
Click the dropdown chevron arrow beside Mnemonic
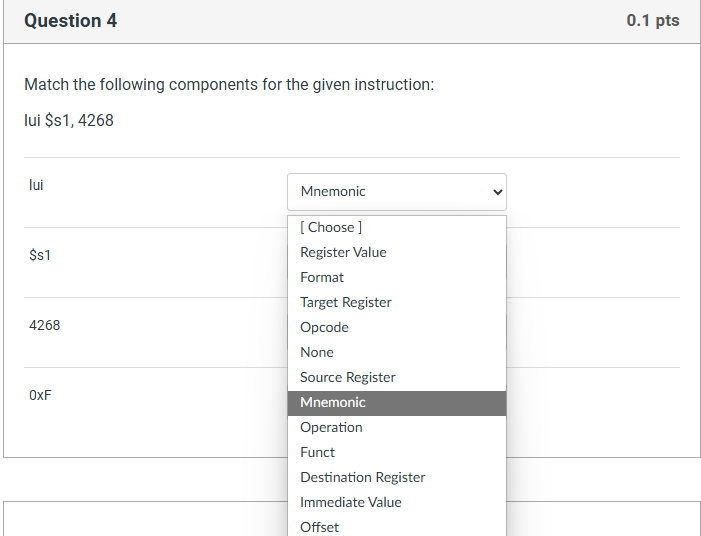(498, 192)
